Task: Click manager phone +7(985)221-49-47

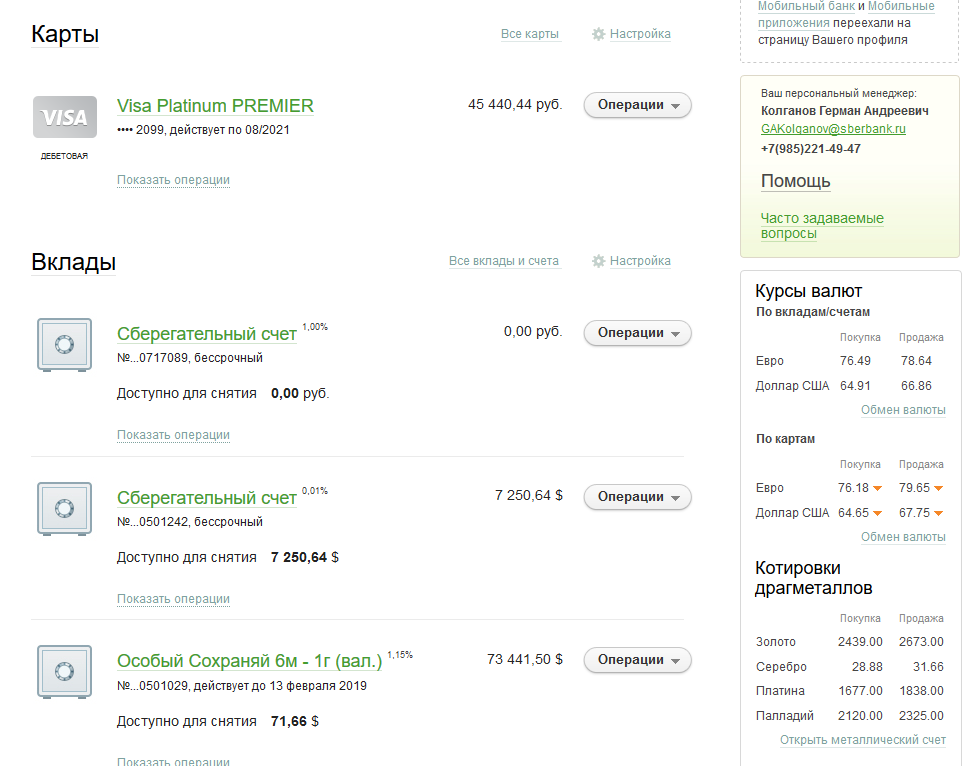Action: click(811, 149)
